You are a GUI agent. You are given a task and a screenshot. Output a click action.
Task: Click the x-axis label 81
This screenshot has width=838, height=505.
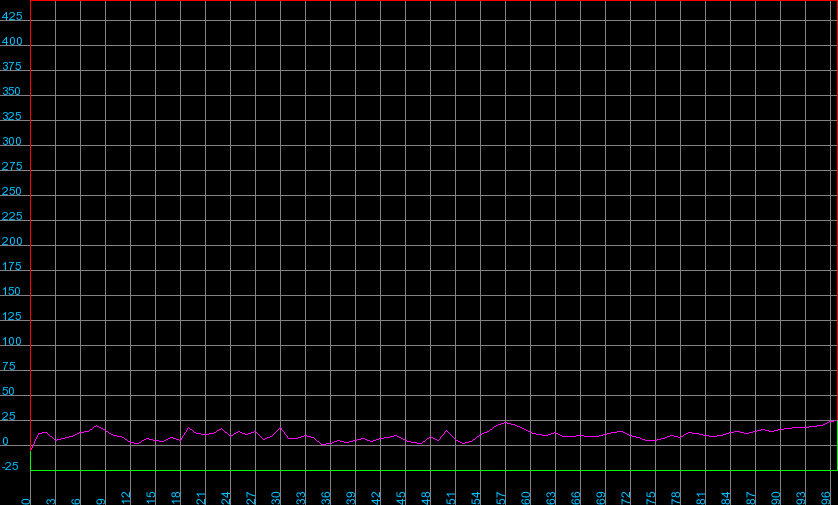point(702,498)
